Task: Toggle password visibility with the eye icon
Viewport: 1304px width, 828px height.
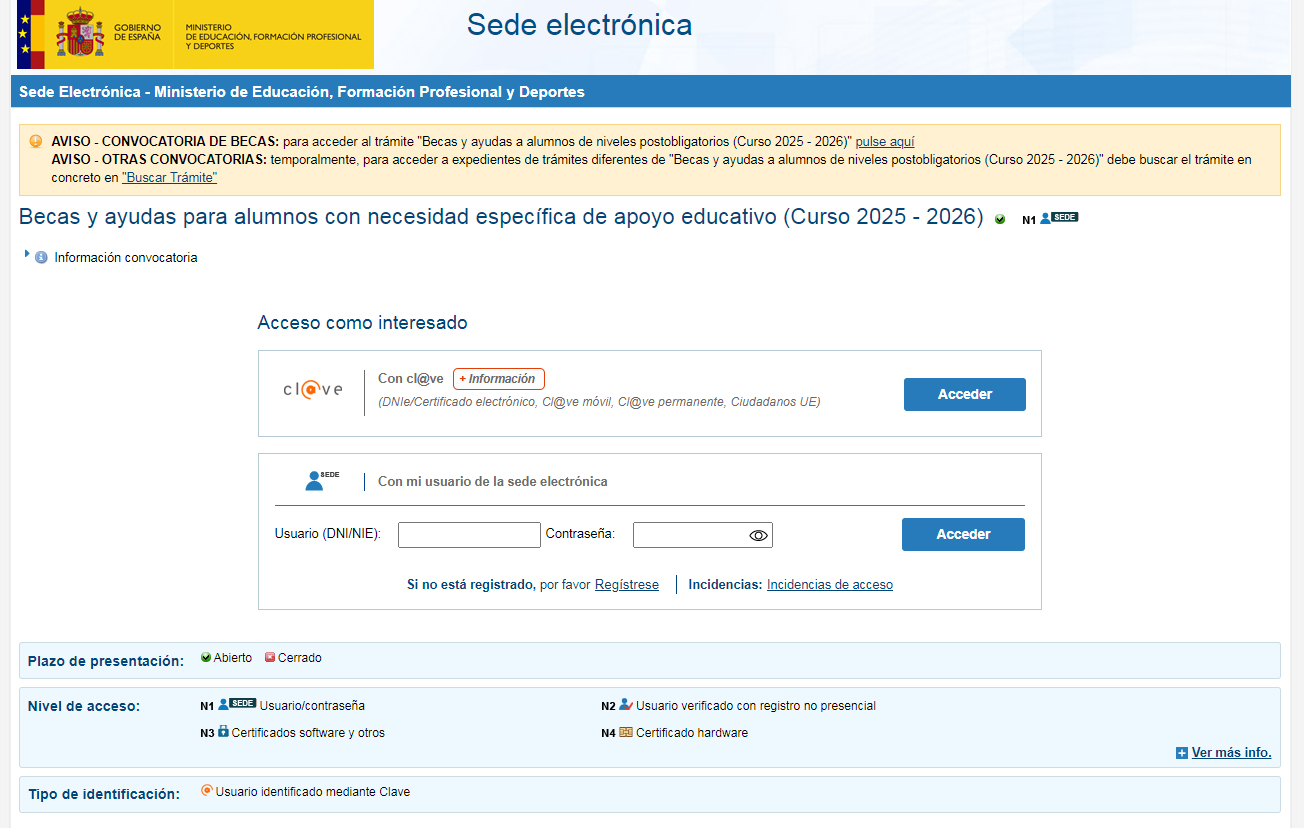Action: 758,536
